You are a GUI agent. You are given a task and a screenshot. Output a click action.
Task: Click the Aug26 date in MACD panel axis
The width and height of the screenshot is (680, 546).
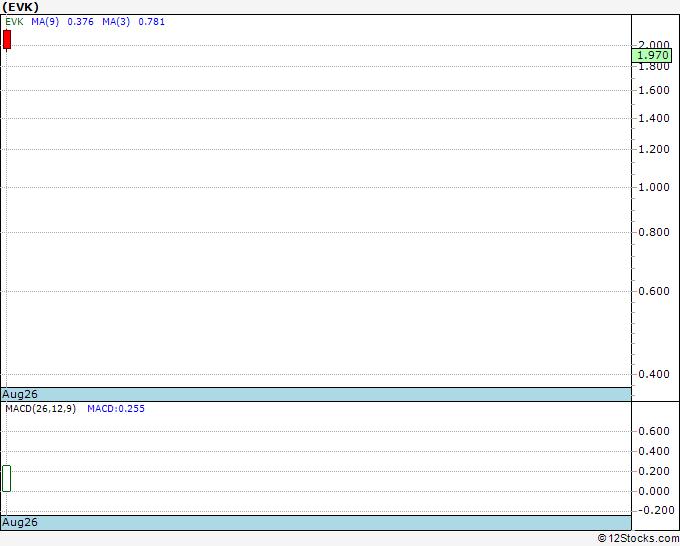pyautogui.click(x=20, y=522)
